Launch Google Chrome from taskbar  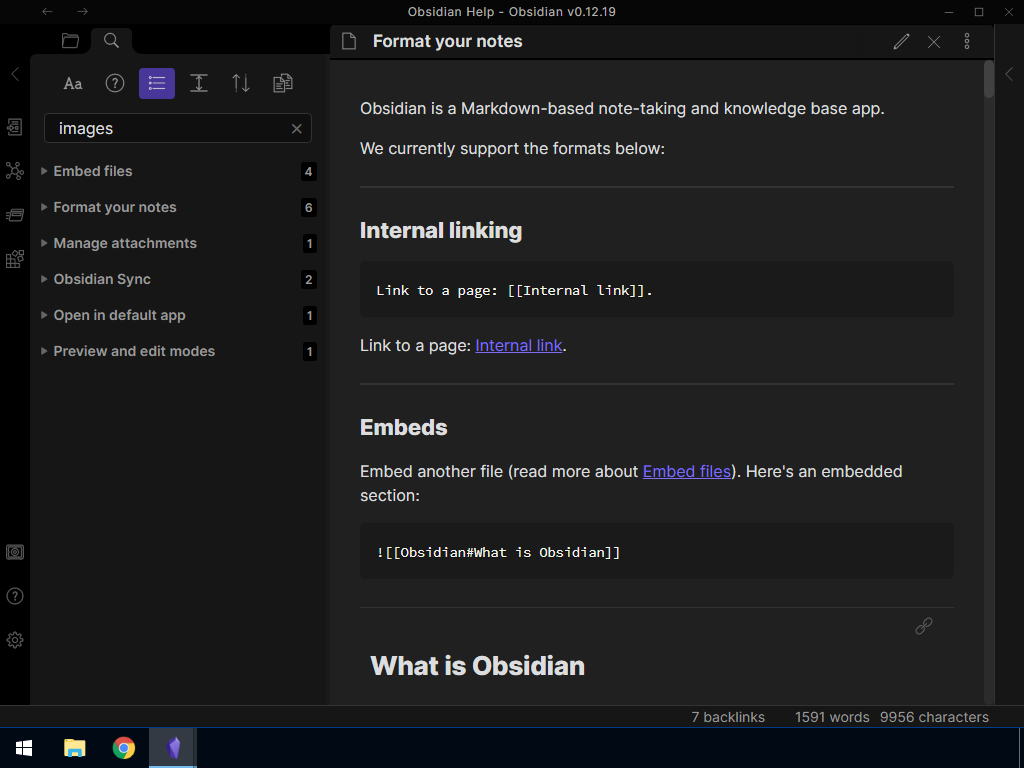click(x=123, y=748)
